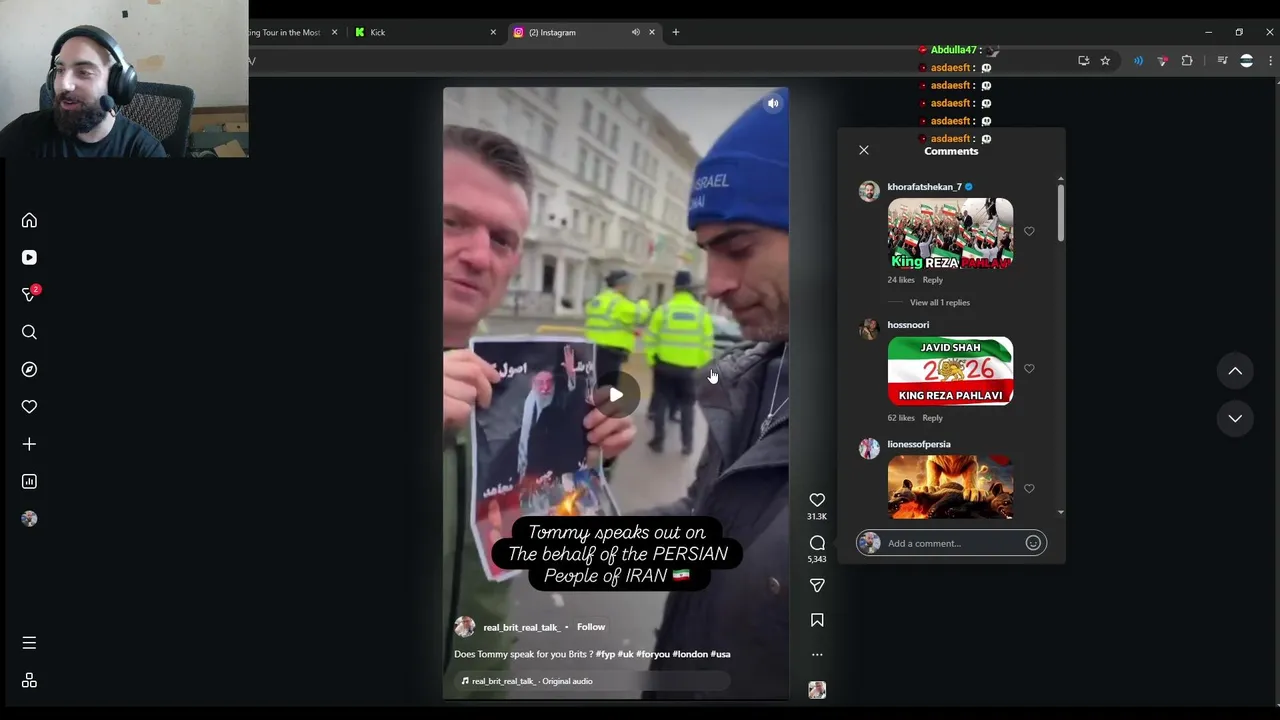Viewport: 1280px width, 720px height.
Task: Like lionessofpersia's comment
Action: coord(1029,489)
